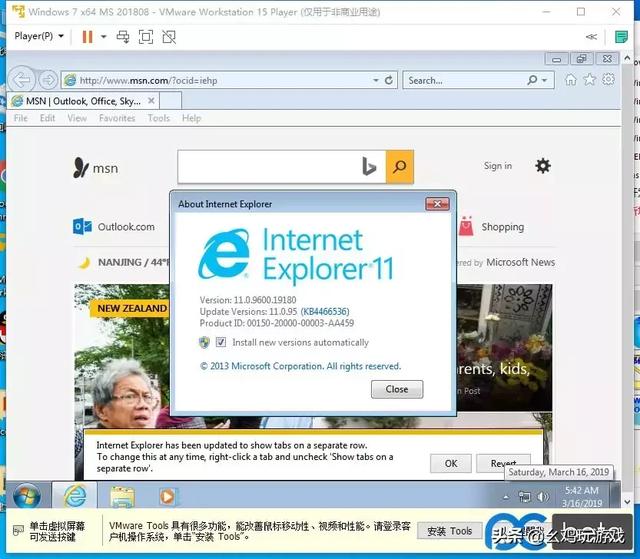Click the 安装 Tools button
Viewport: 640px width, 559px height.
(x=449, y=531)
